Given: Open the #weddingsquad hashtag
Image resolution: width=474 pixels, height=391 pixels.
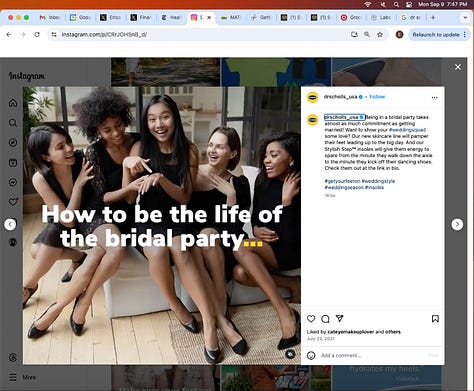Looking at the screenshot, I should 407,130.
